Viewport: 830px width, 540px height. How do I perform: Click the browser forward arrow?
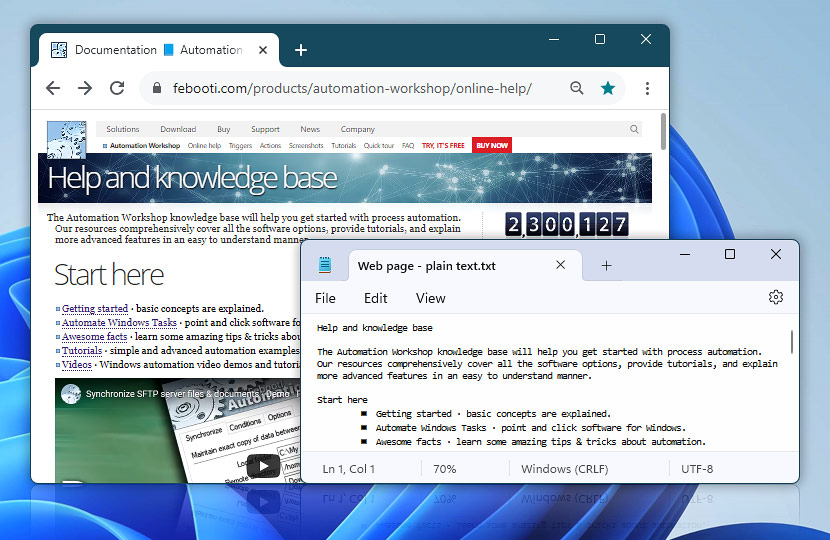[85, 88]
